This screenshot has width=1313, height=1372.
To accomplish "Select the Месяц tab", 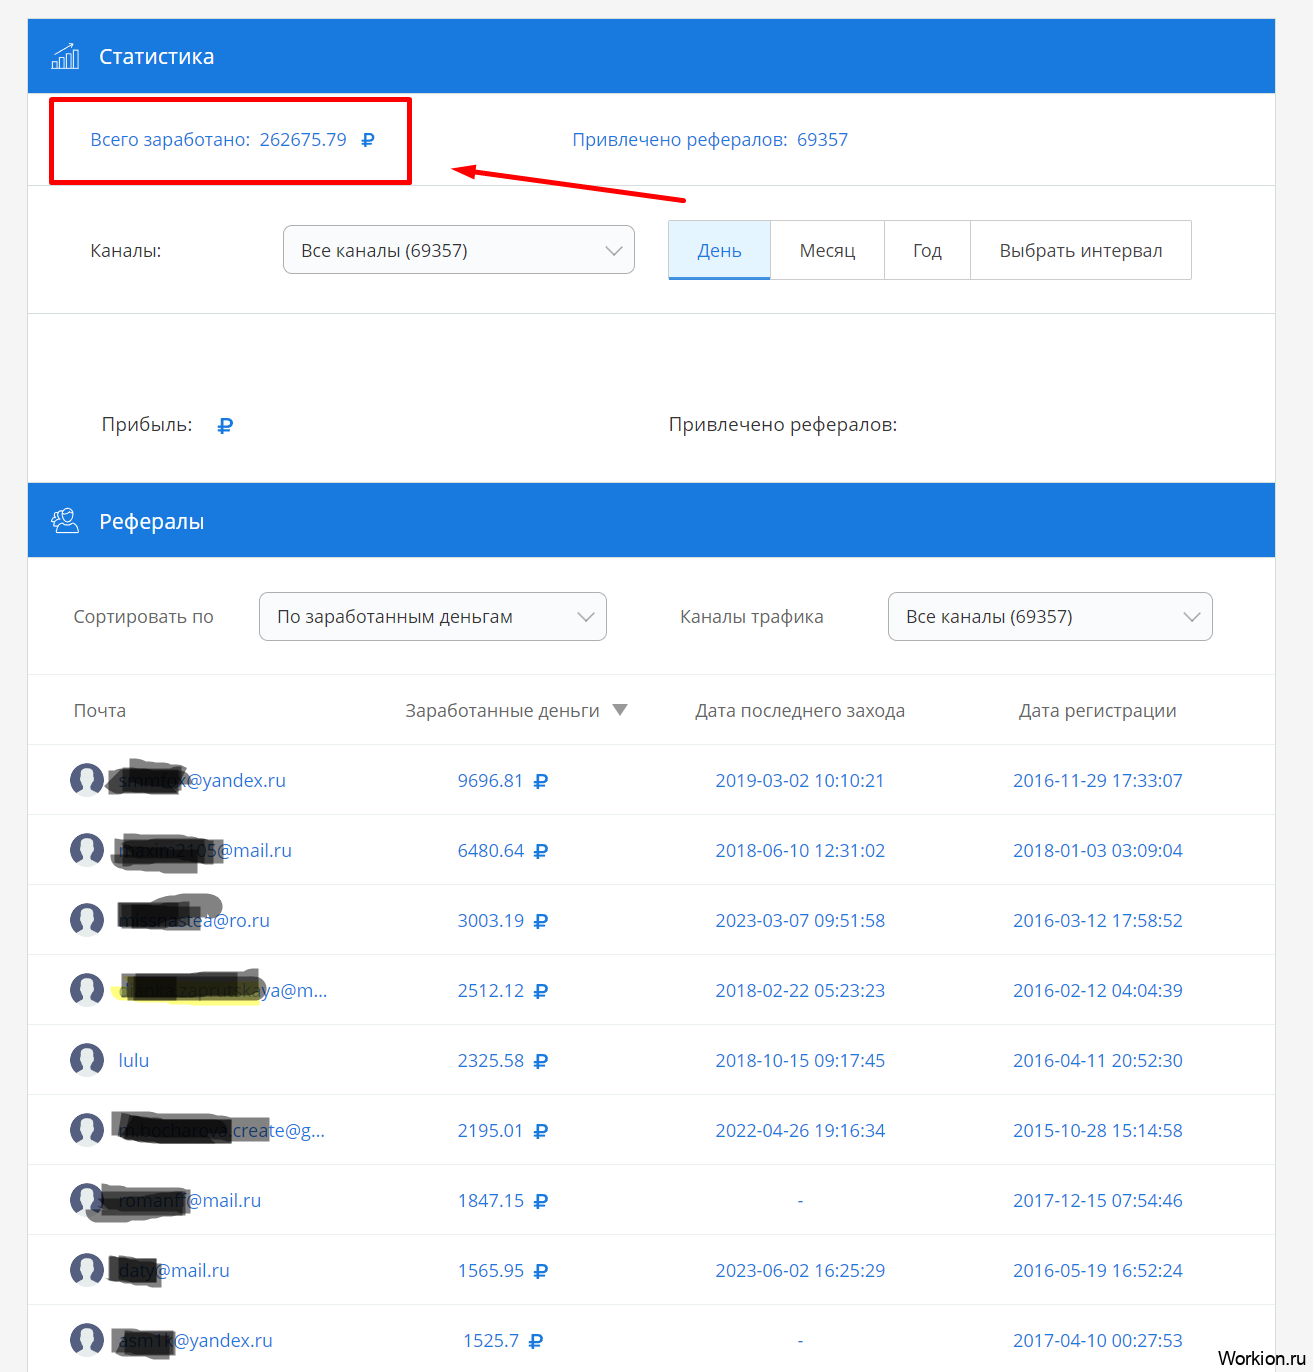I will pyautogui.click(x=827, y=250).
